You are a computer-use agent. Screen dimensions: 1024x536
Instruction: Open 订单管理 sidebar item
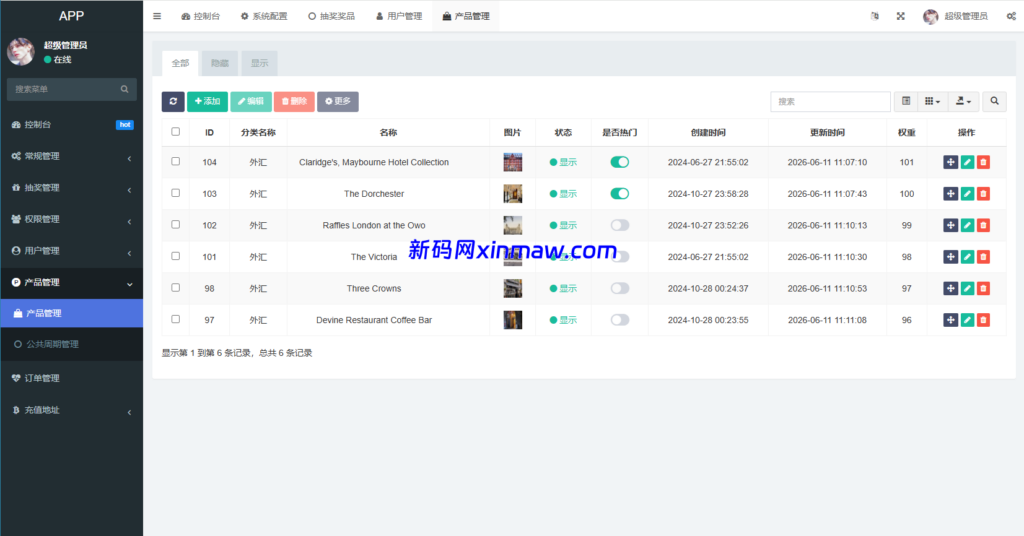point(71,378)
